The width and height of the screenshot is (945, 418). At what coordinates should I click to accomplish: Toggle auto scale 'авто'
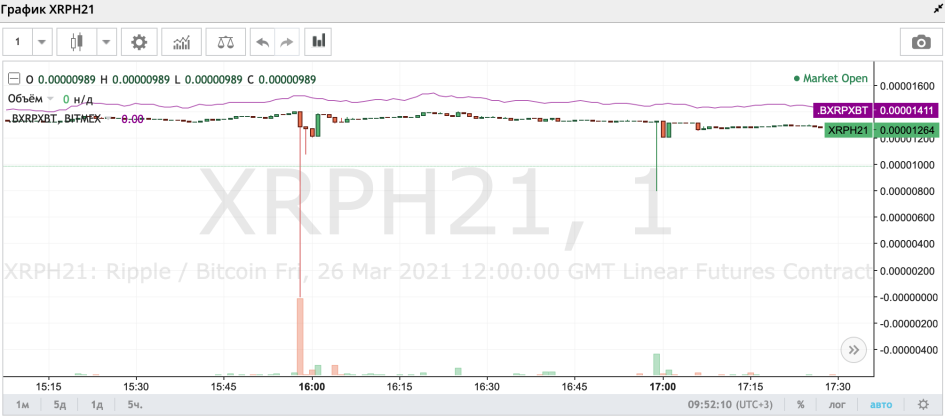point(880,404)
